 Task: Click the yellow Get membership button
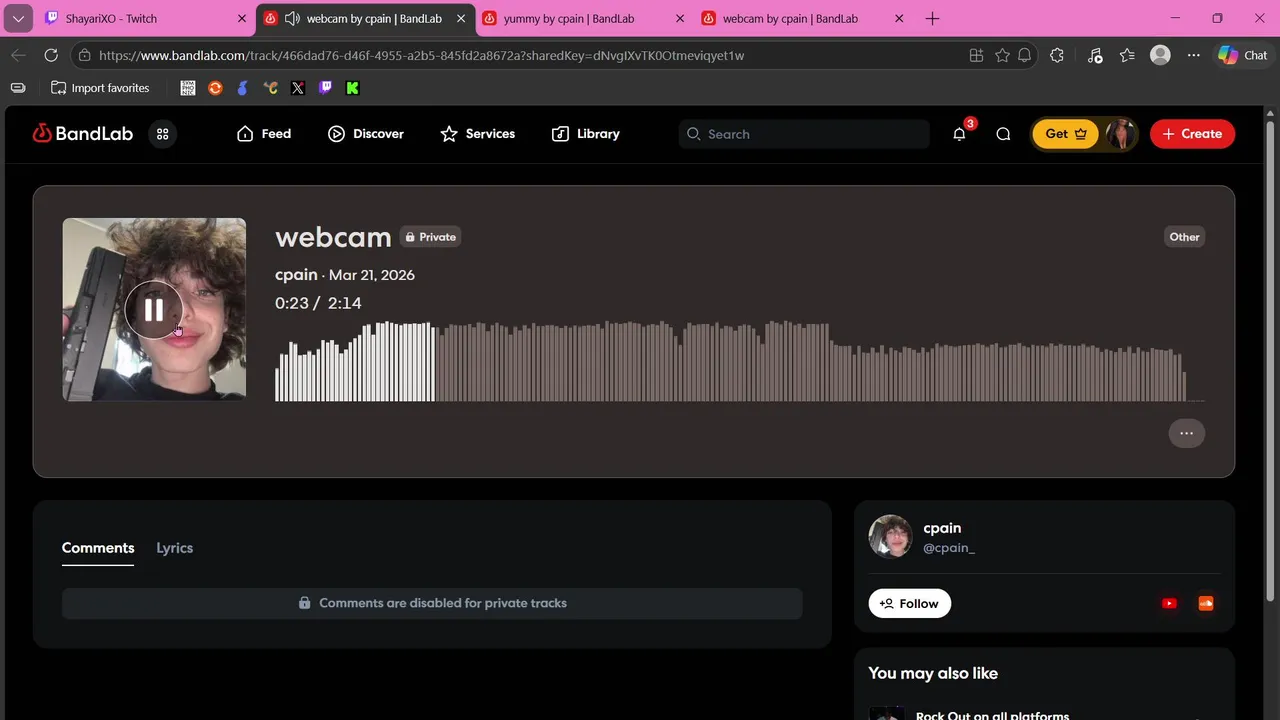(1065, 134)
